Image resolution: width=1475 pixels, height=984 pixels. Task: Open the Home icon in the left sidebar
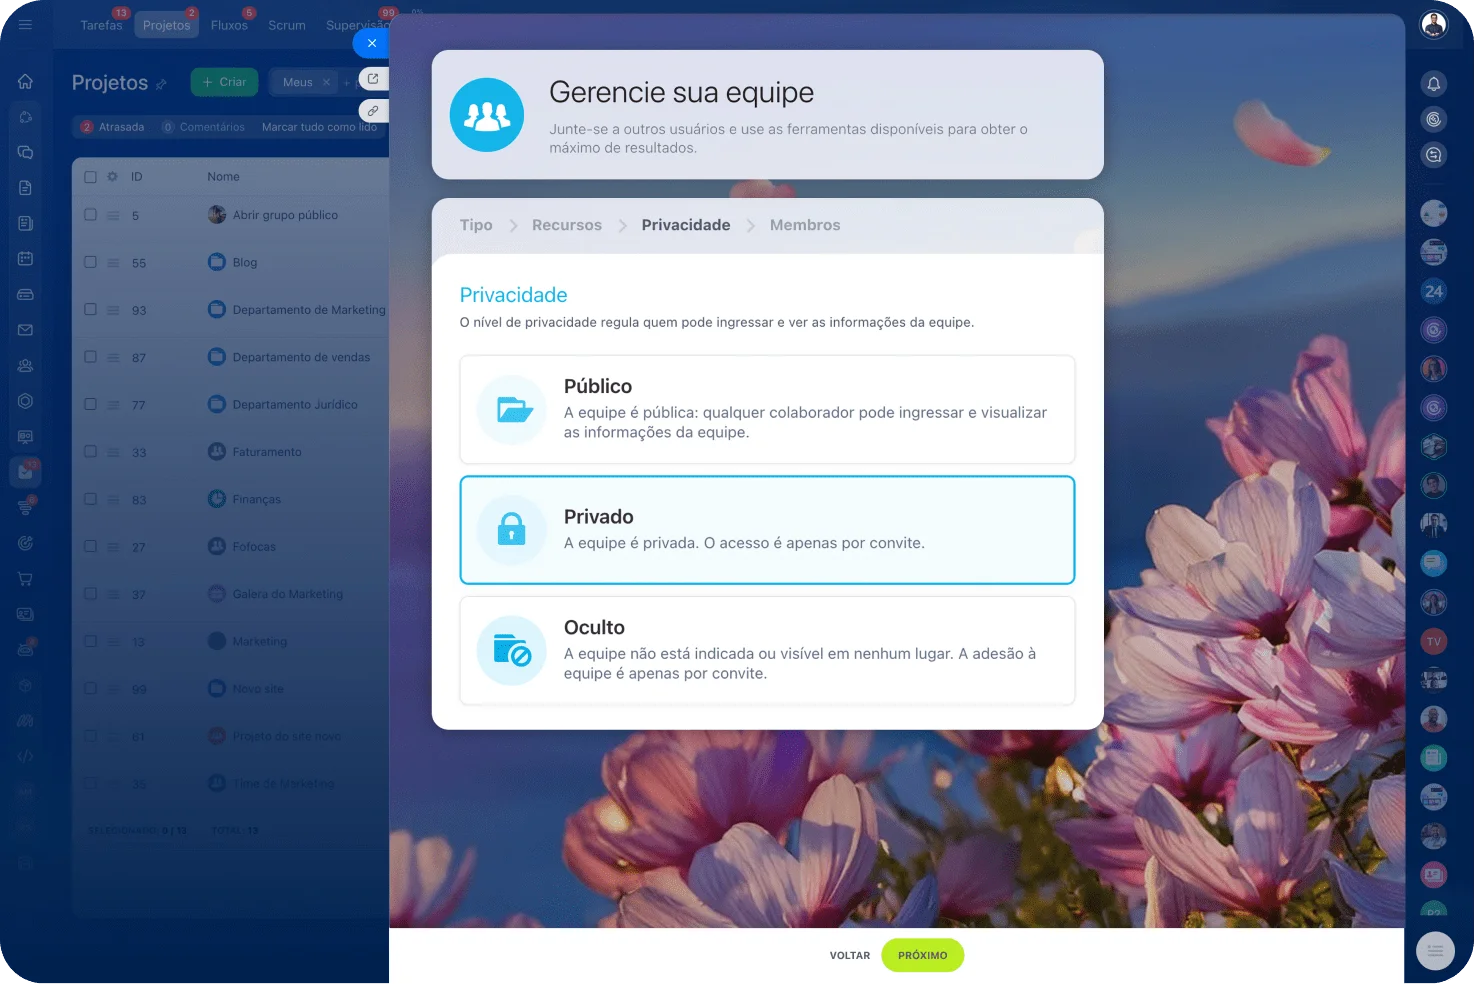point(24,81)
